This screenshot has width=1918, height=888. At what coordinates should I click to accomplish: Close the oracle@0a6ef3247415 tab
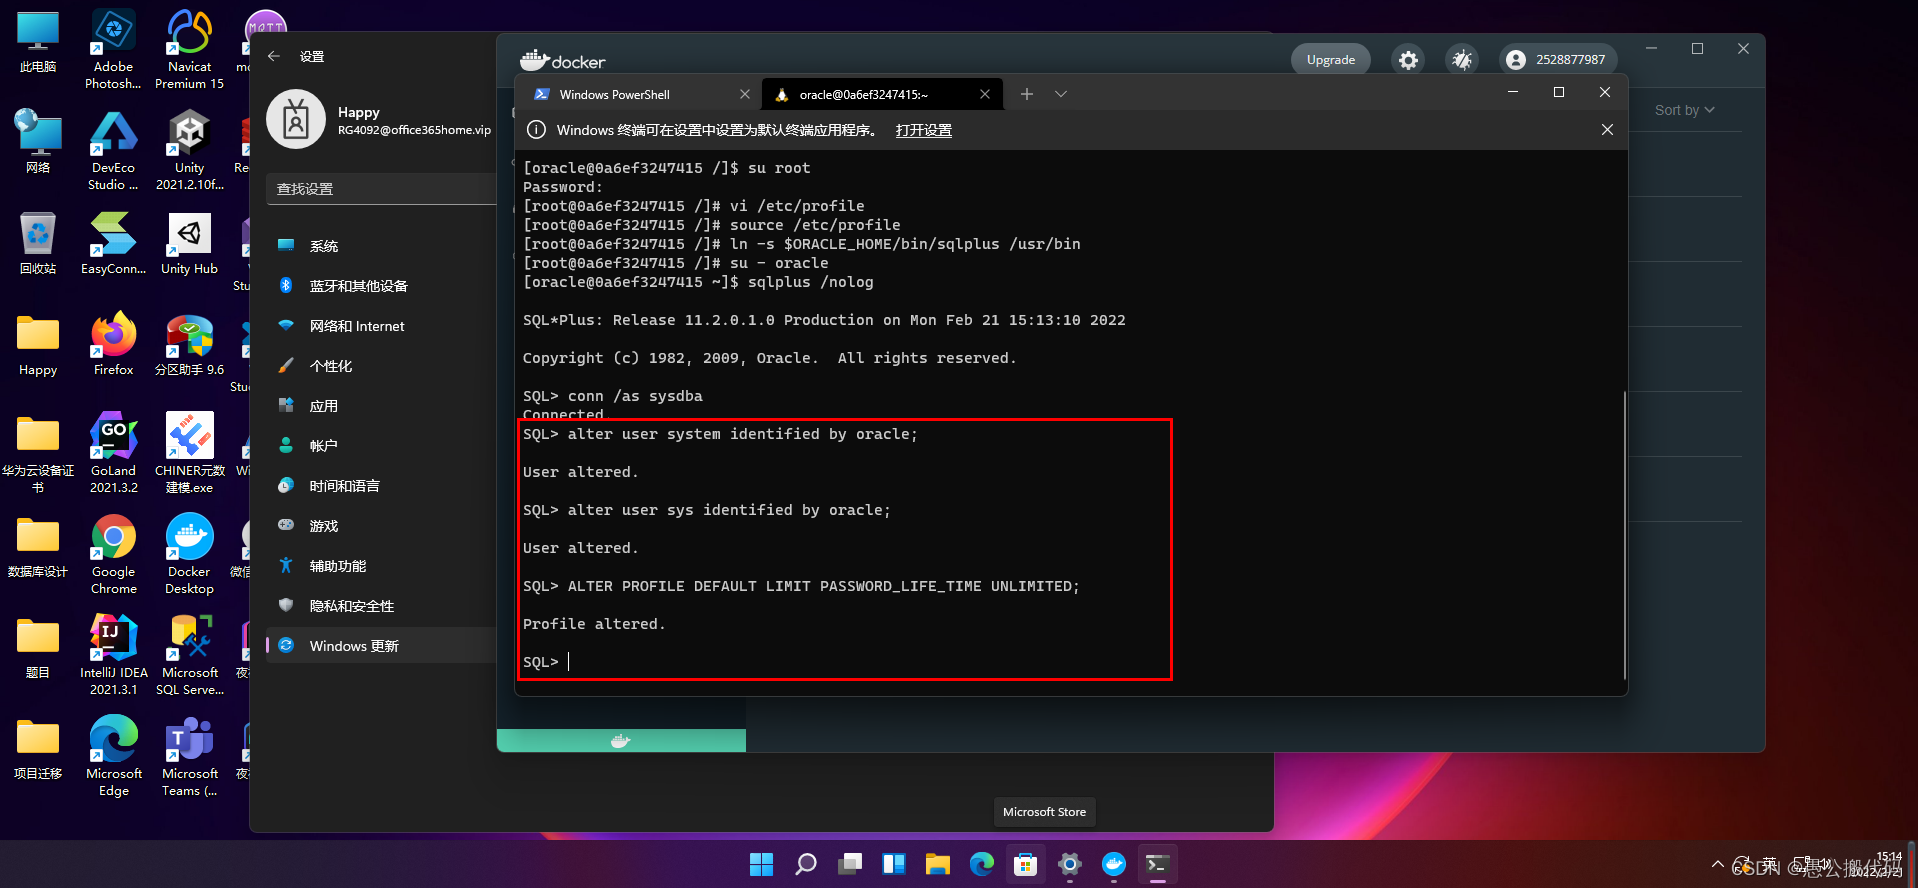[x=985, y=94]
